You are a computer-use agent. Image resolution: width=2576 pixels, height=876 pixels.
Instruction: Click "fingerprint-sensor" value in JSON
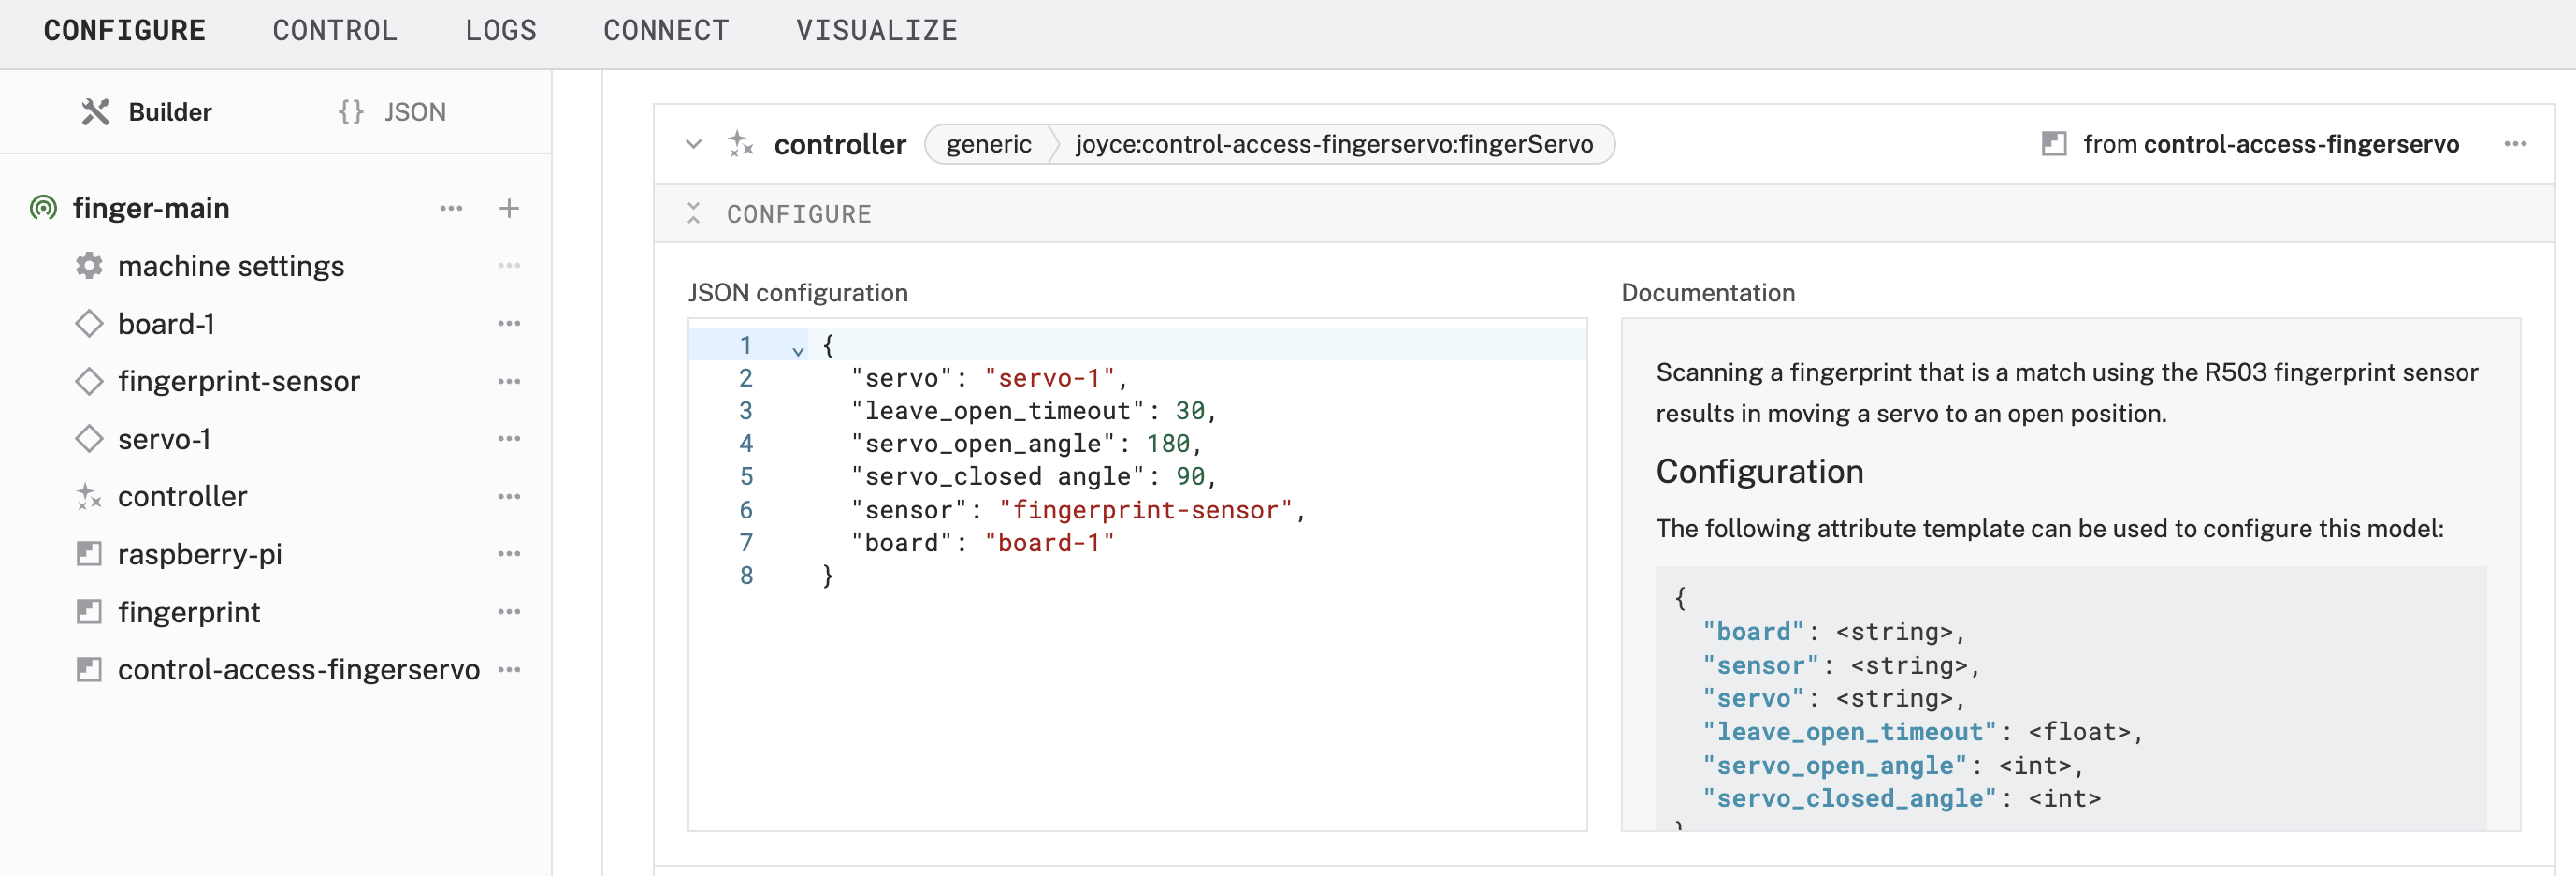click(x=1145, y=510)
